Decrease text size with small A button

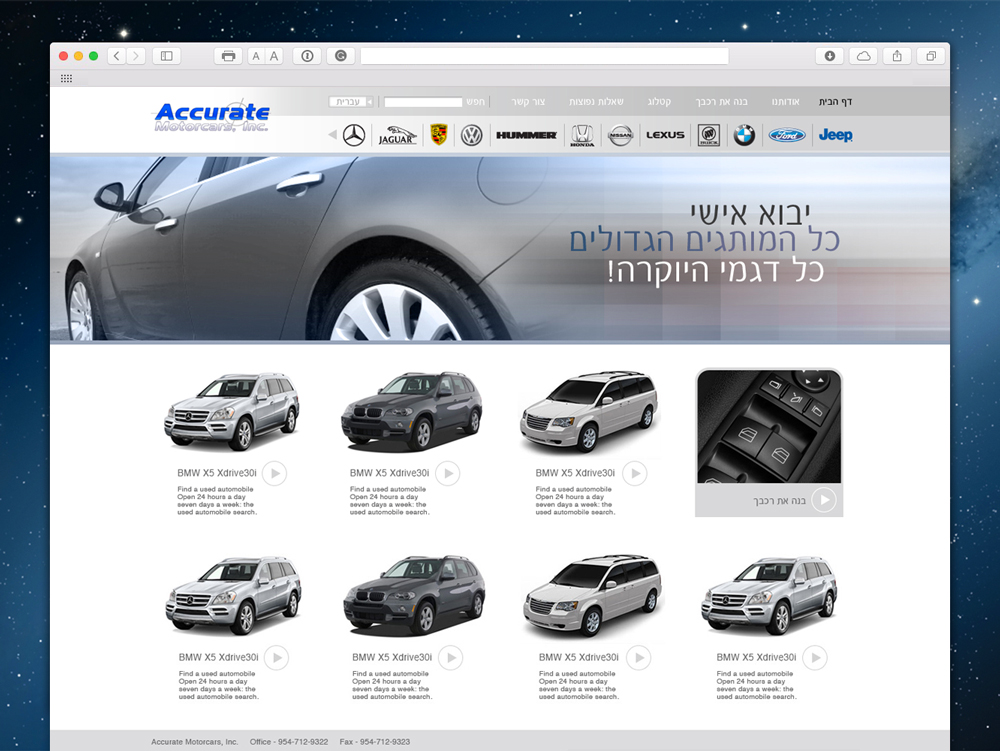(x=256, y=56)
